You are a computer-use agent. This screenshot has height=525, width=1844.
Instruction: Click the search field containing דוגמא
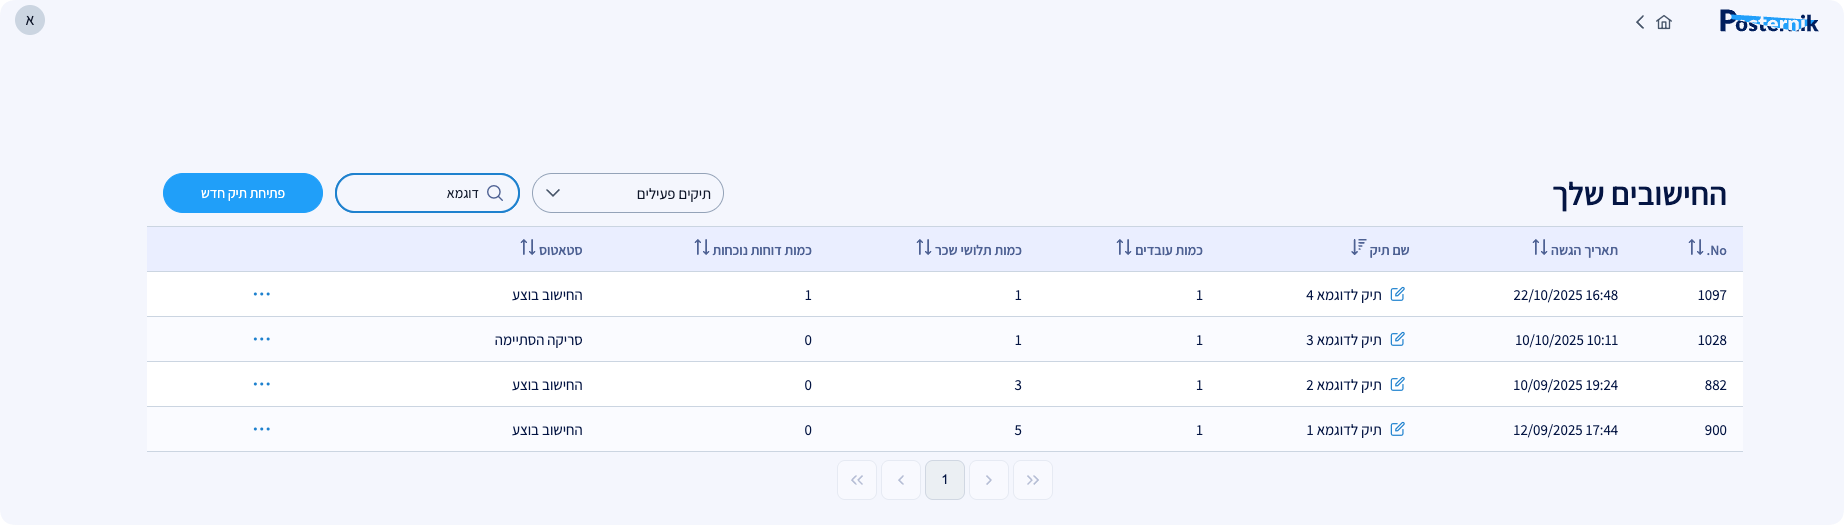click(420, 193)
